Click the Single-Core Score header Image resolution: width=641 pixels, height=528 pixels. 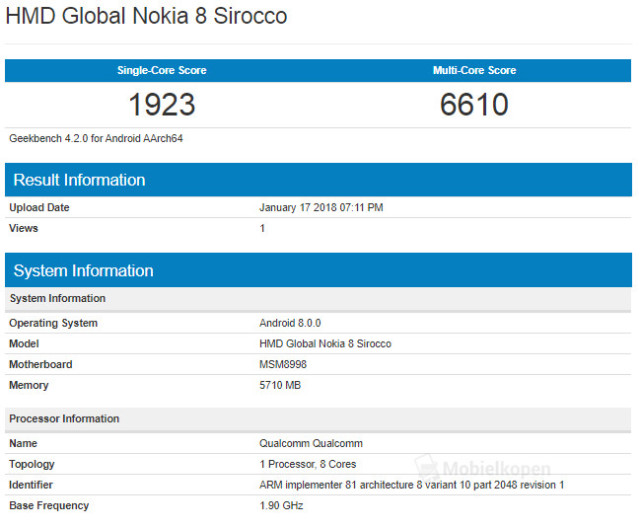(x=161, y=70)
